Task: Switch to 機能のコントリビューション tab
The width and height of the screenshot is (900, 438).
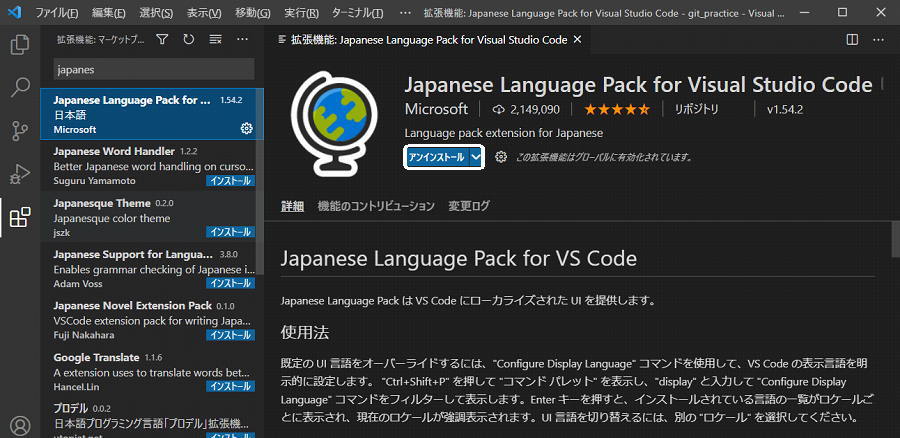Action: pos(376,206)
